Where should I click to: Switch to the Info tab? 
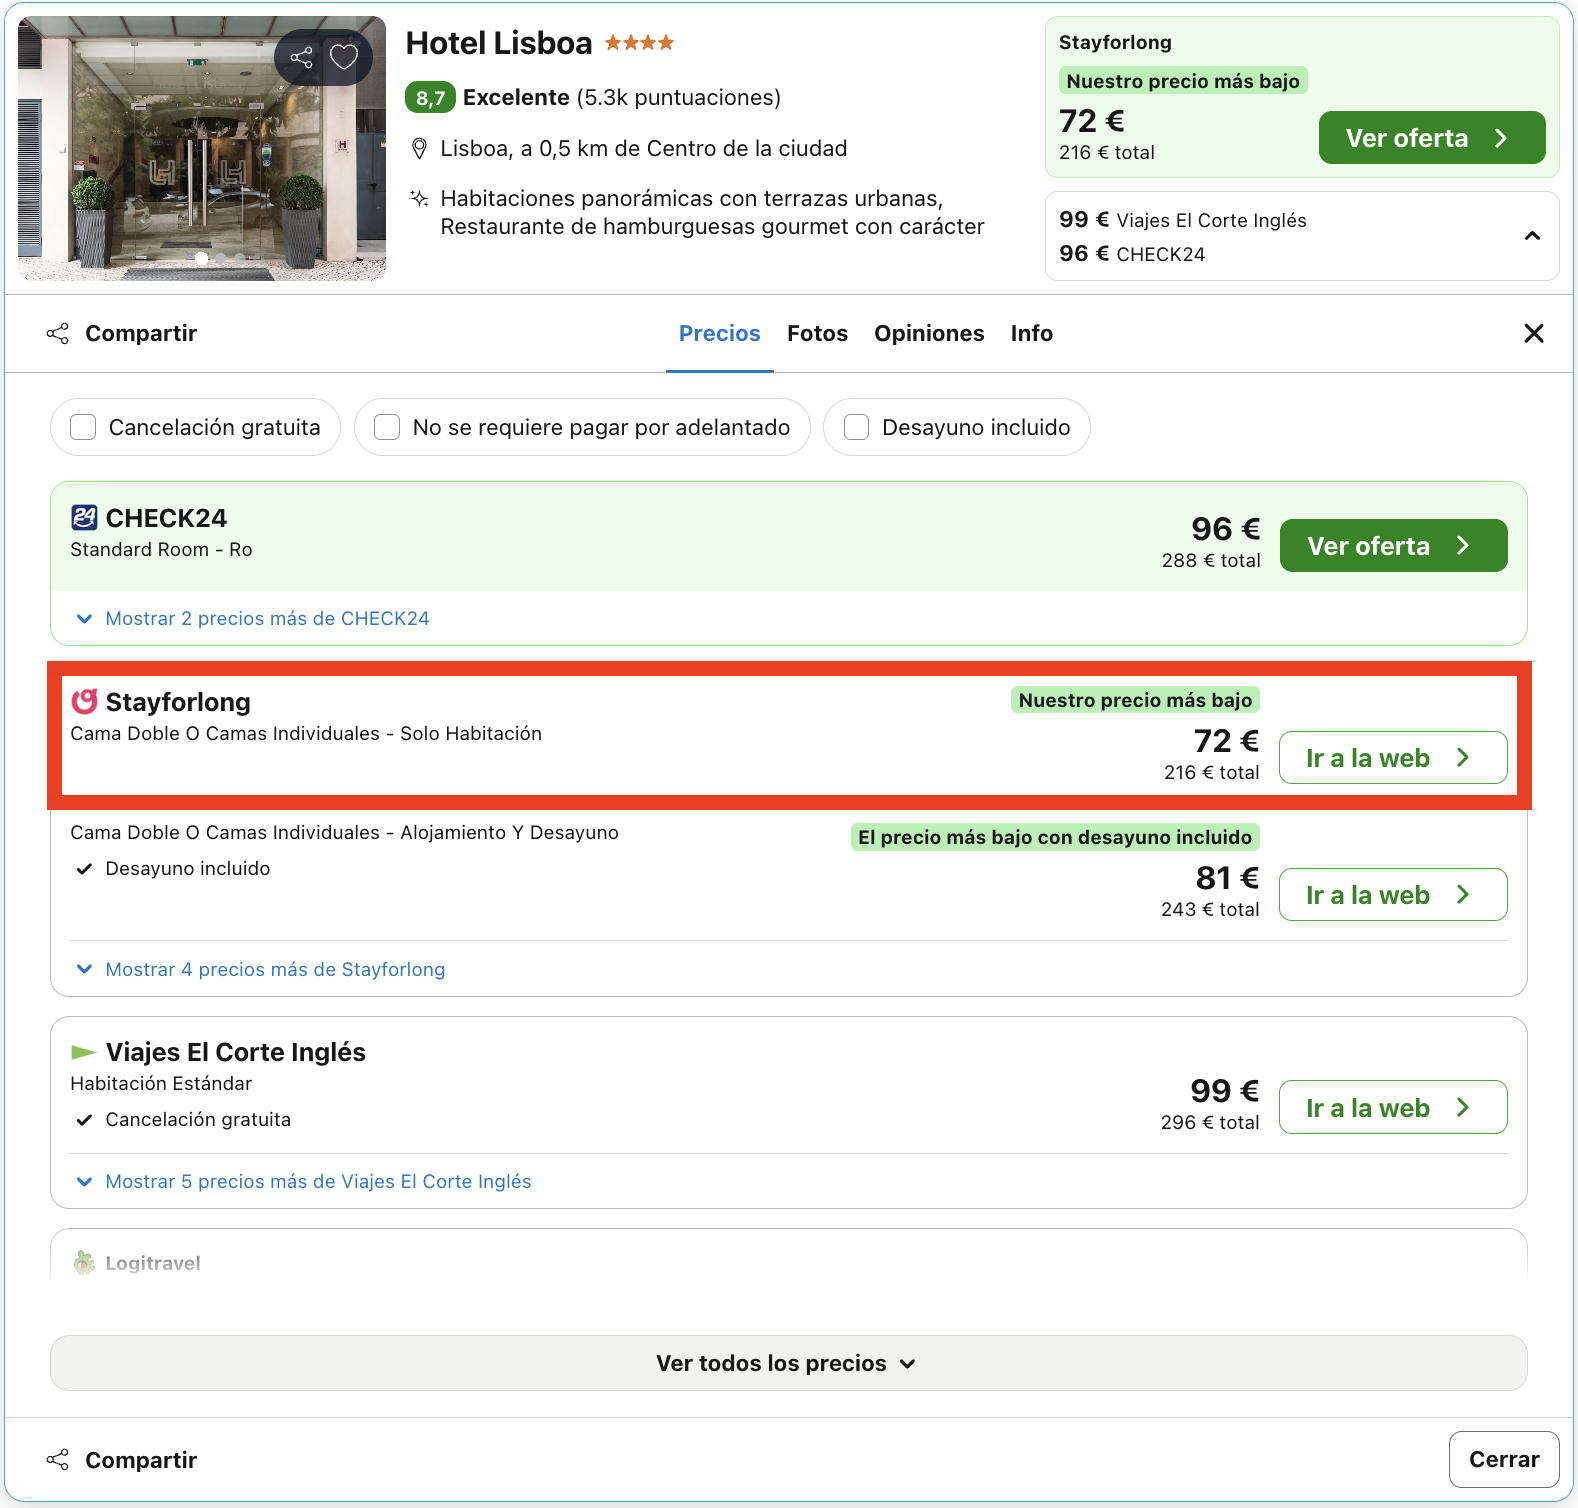(x=1031, y=333)
